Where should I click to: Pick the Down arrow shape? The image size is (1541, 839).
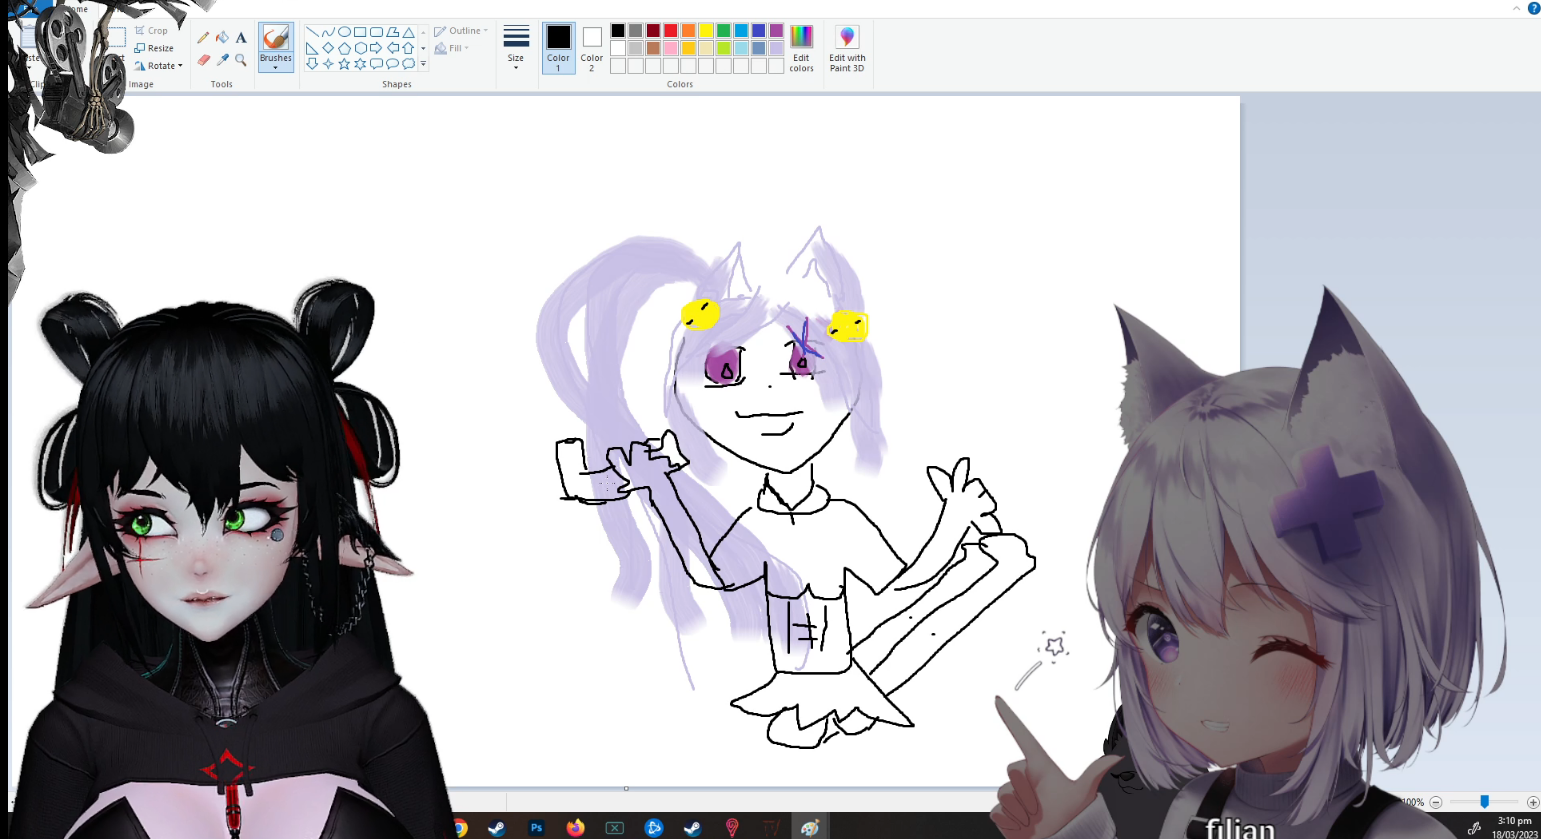(x=312, y=64)
